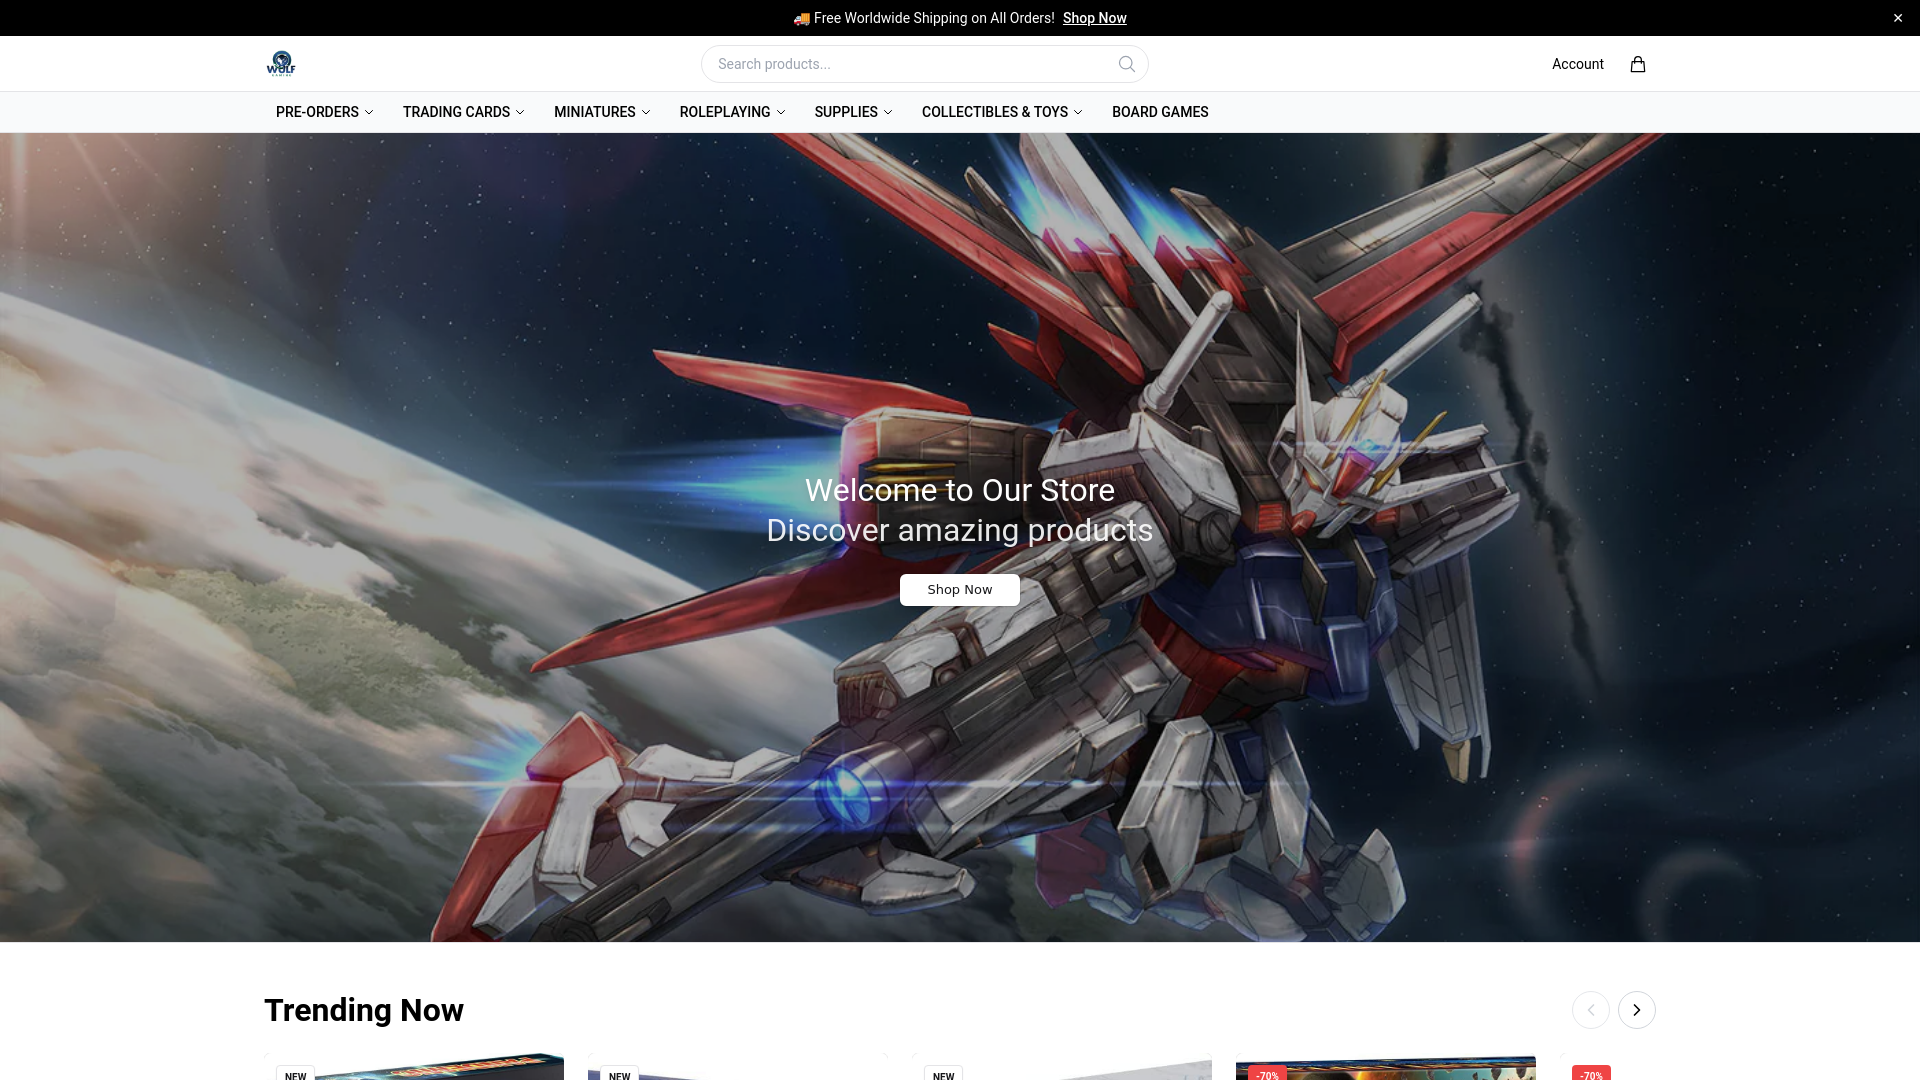Click the search magnifier icon
The image size is (1920, 1080).
[1127, 64]
